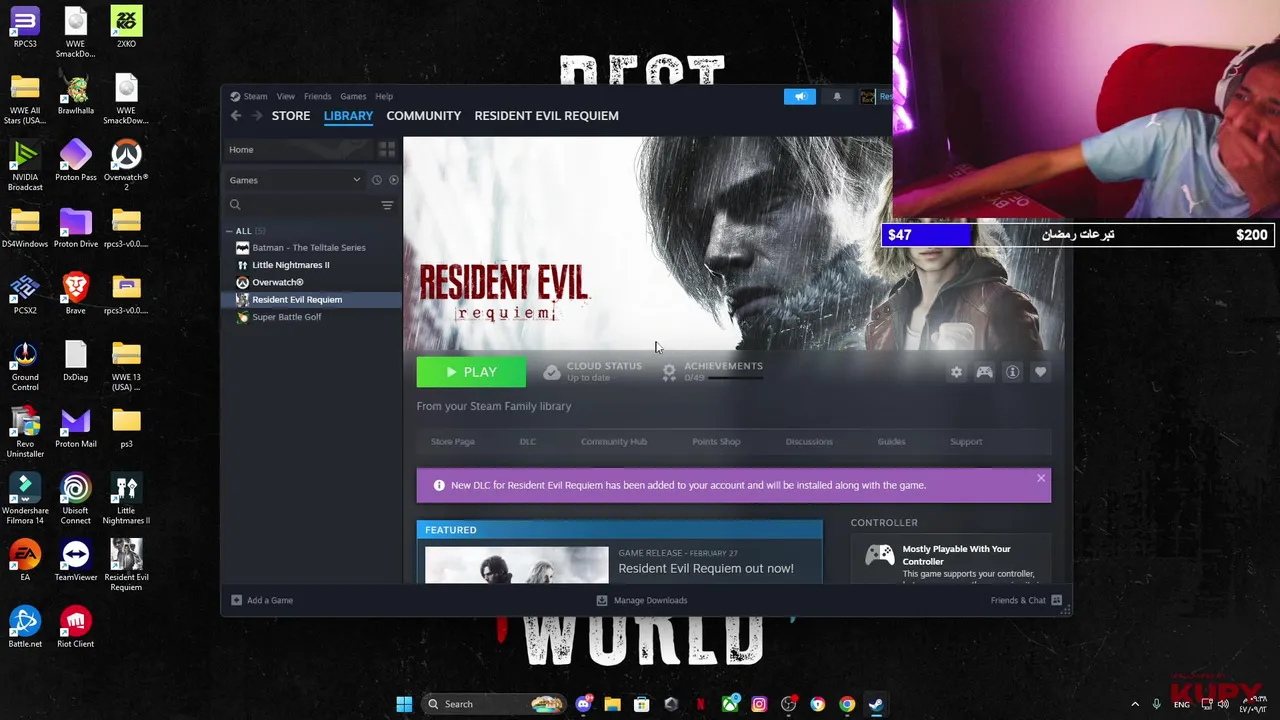Select Overwatch in the library list
Viewport: 1280px width, 720px height.
(277, 282)
